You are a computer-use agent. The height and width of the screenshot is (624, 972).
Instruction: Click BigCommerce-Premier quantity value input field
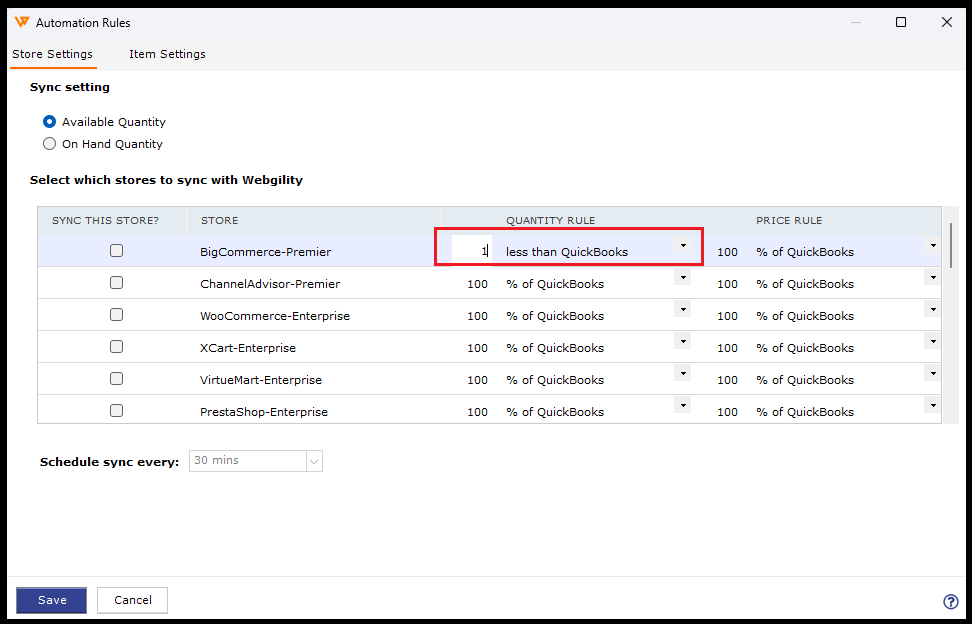pos(471,251)
